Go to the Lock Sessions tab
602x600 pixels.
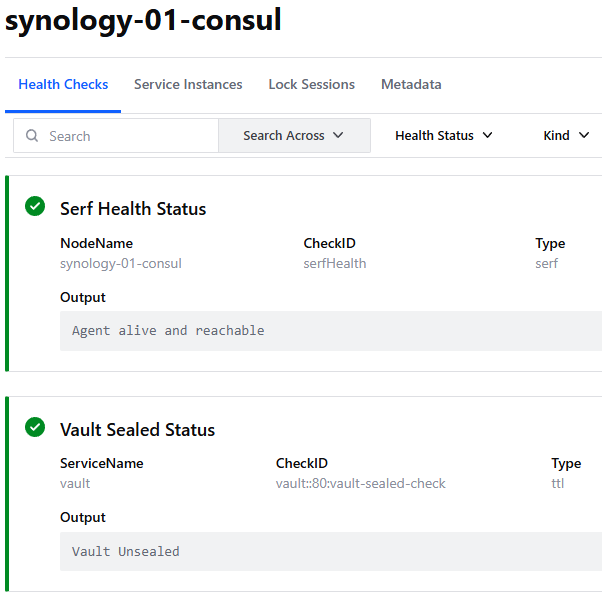[x=311, y=85]
